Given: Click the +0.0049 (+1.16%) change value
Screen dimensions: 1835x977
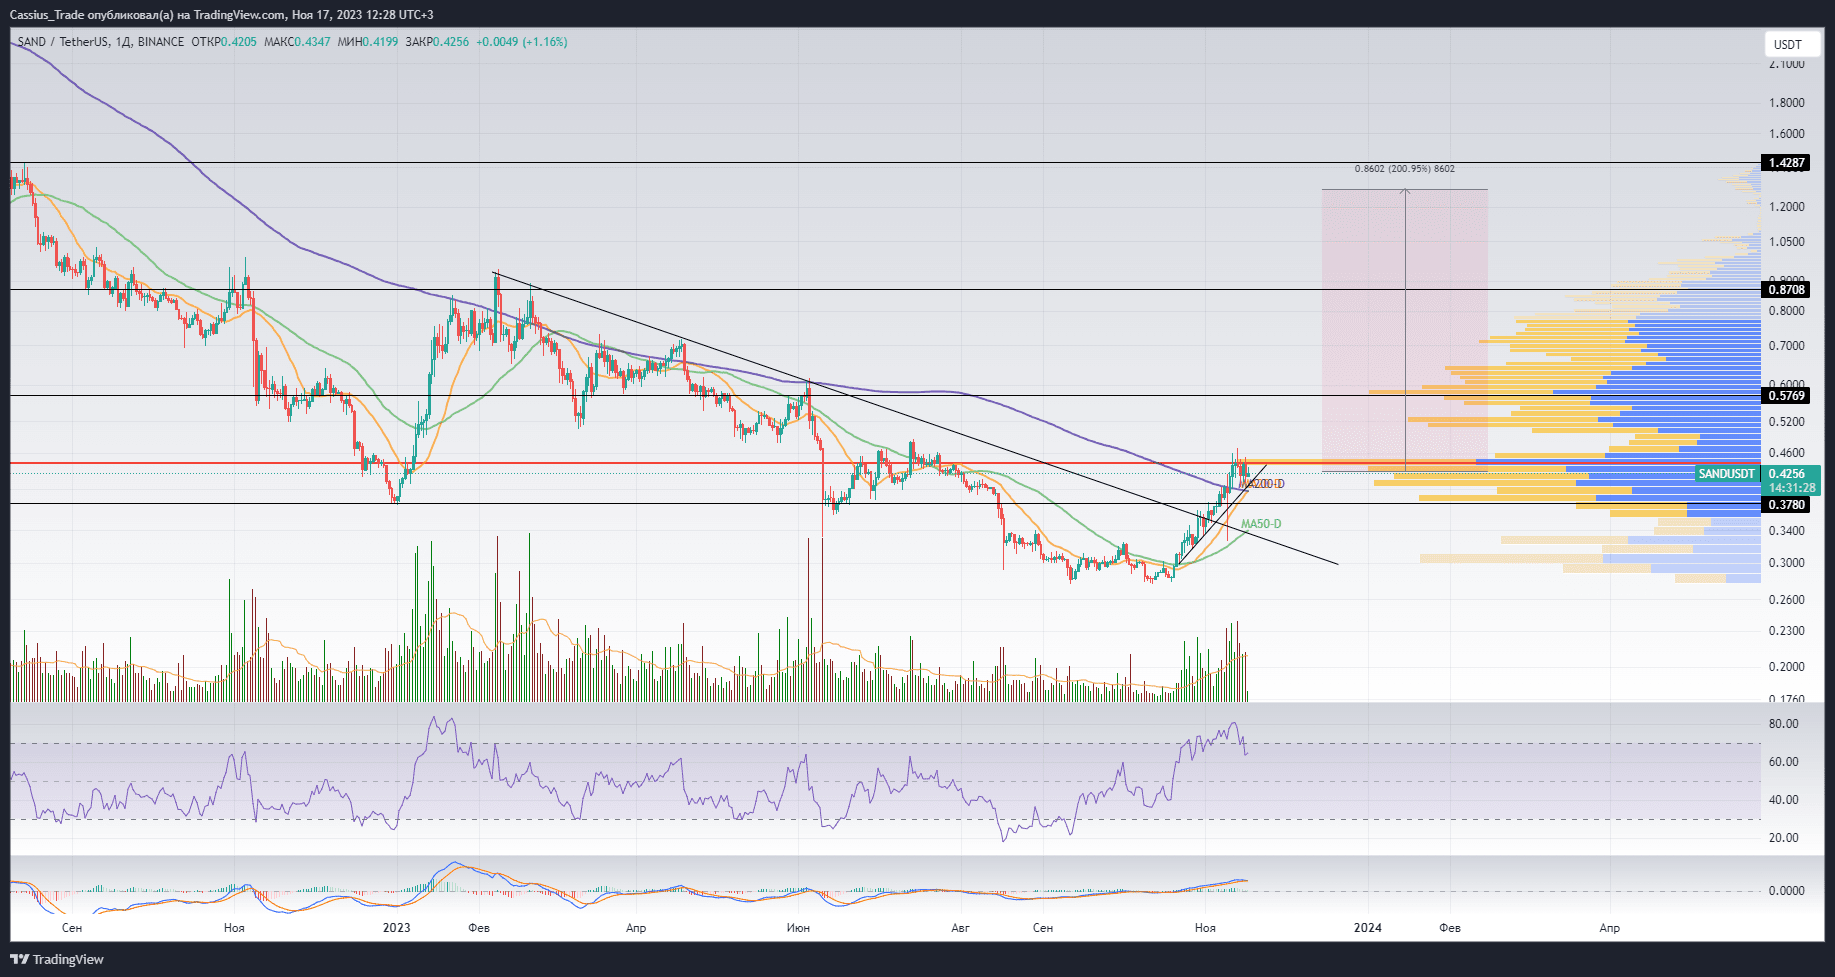Looking at the screenshot, I should pyautogui.click(x=522, y=42).
